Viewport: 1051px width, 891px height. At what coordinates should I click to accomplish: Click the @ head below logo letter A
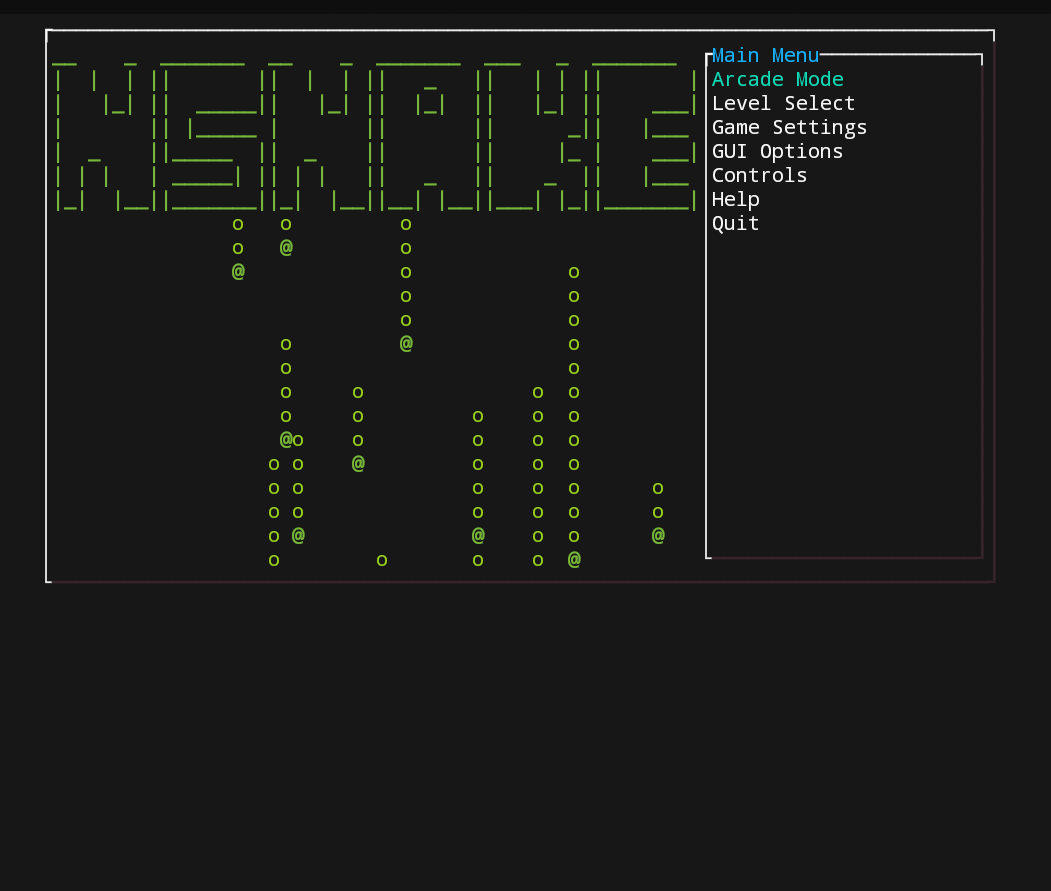(x=406, y=344)
